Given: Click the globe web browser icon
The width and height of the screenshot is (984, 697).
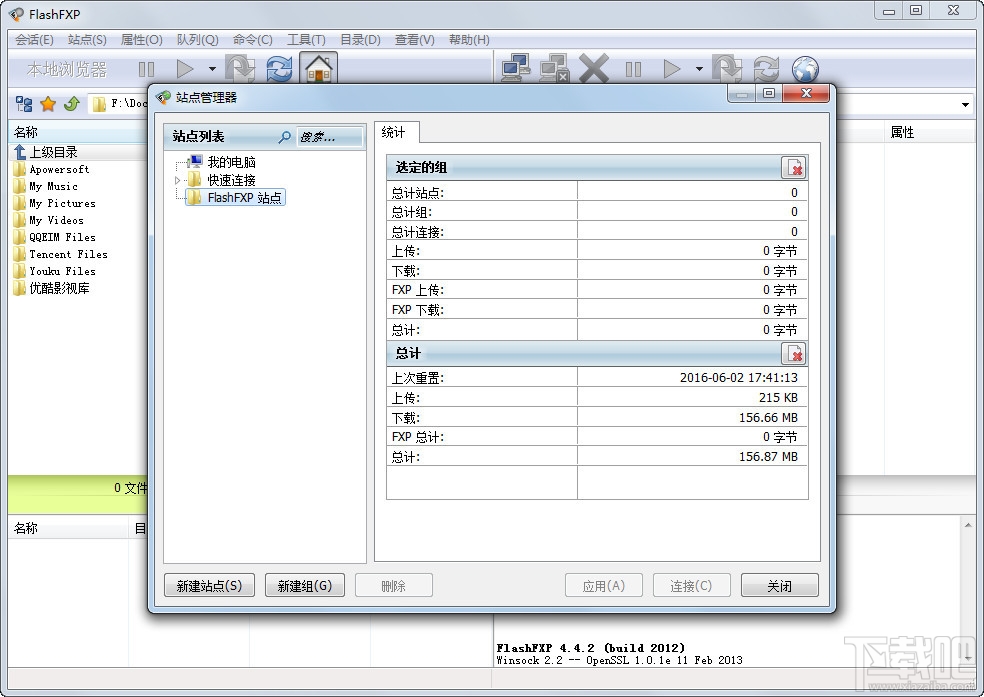Looking at the screenshot, I should (805, 68).
